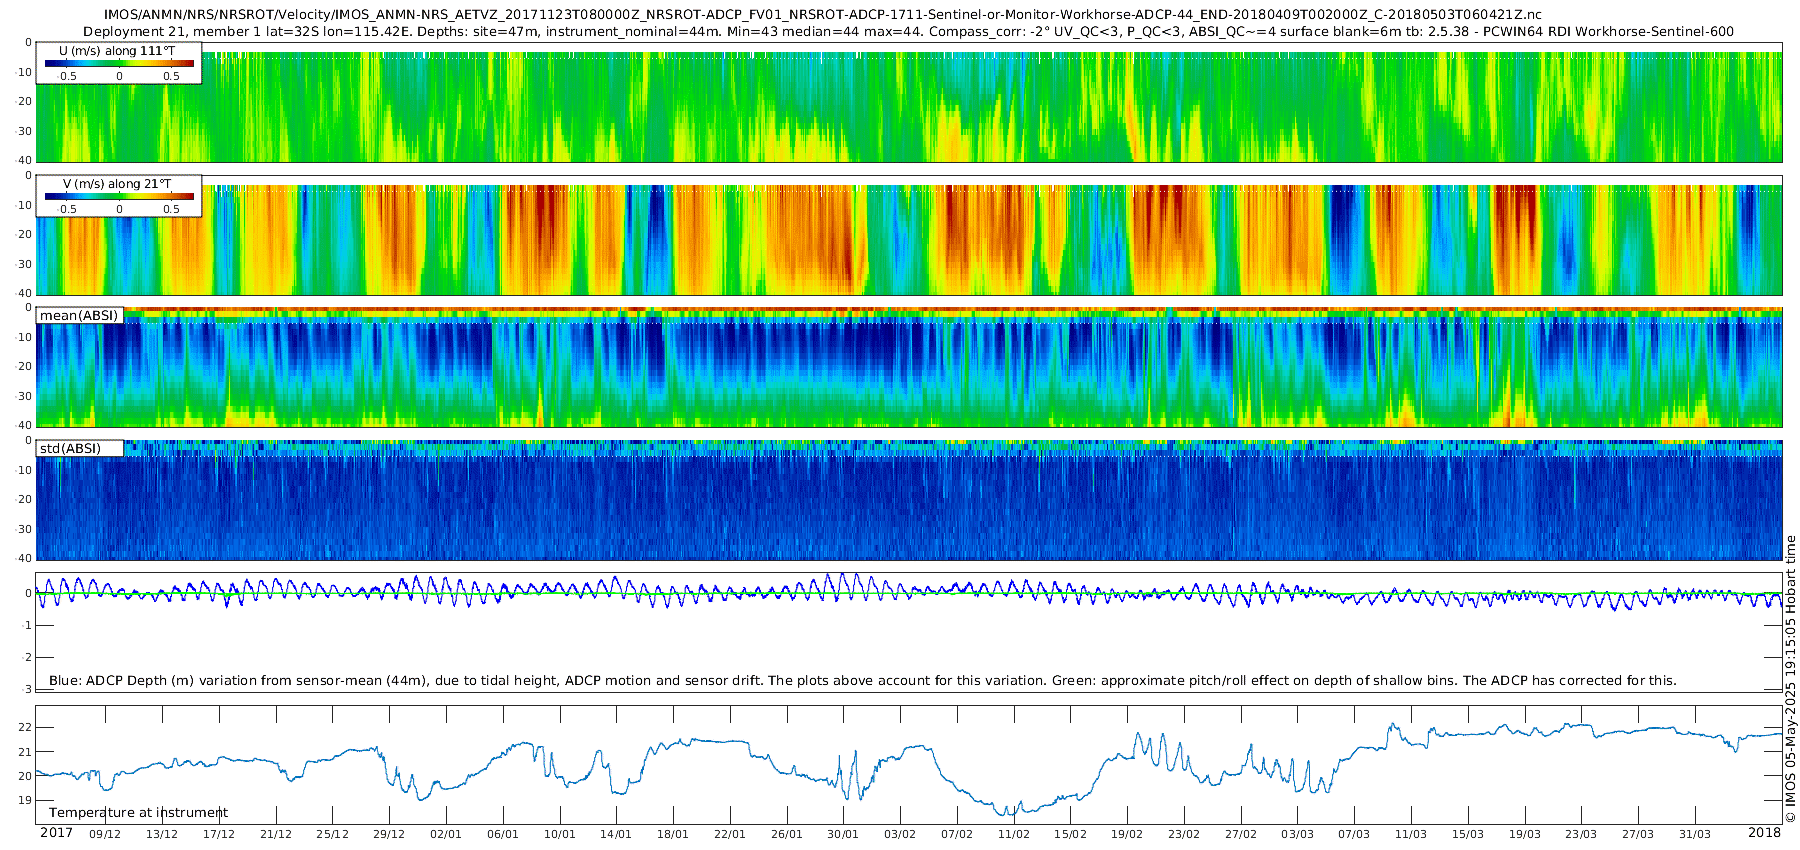Select the std(ABSI) panel label

[x=70, y=448]
